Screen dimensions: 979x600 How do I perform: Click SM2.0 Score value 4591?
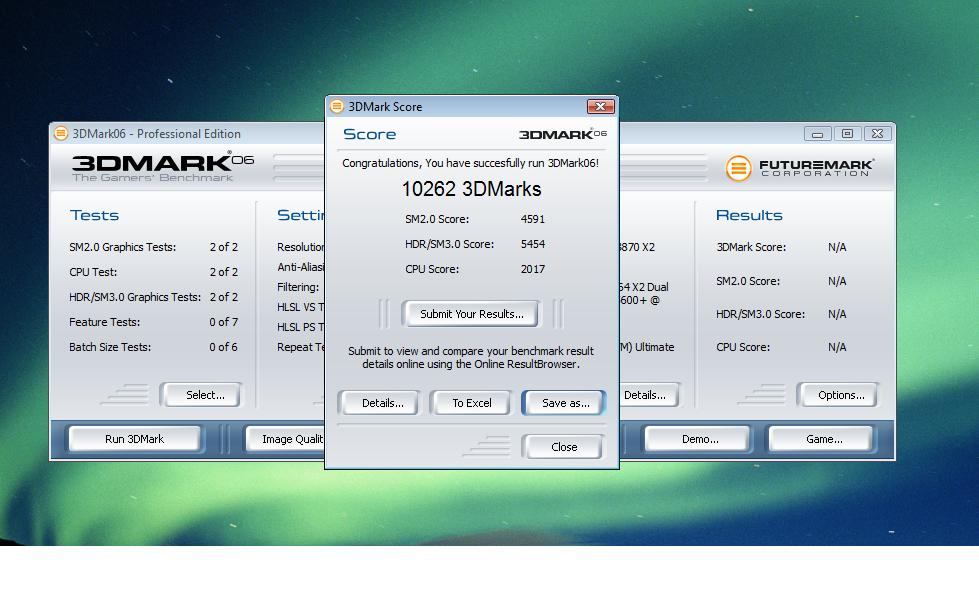tap(533, 219)
